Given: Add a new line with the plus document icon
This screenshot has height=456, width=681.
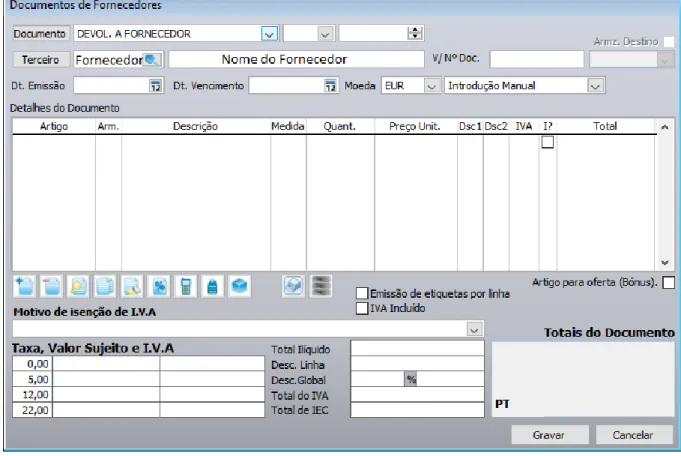Looking at the screenshot, I should [24, 287].
